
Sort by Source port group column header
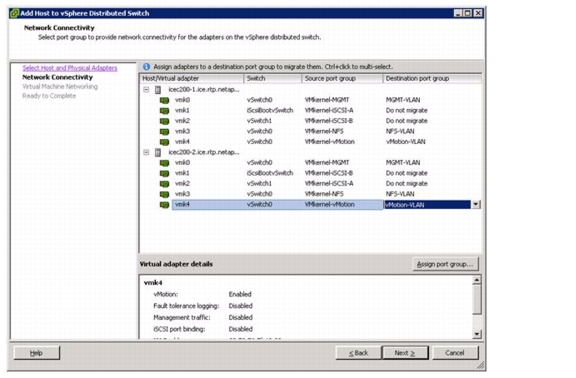tap(342, 79)
